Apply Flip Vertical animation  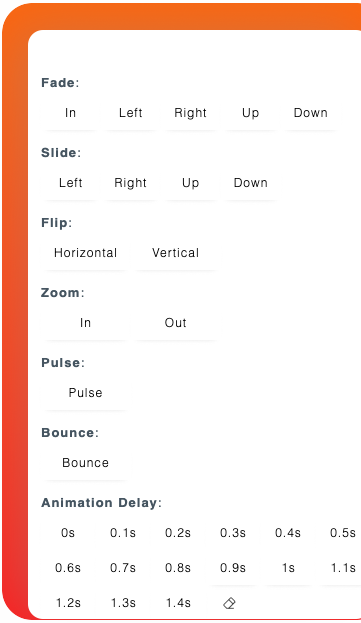[x=176, y=253]
